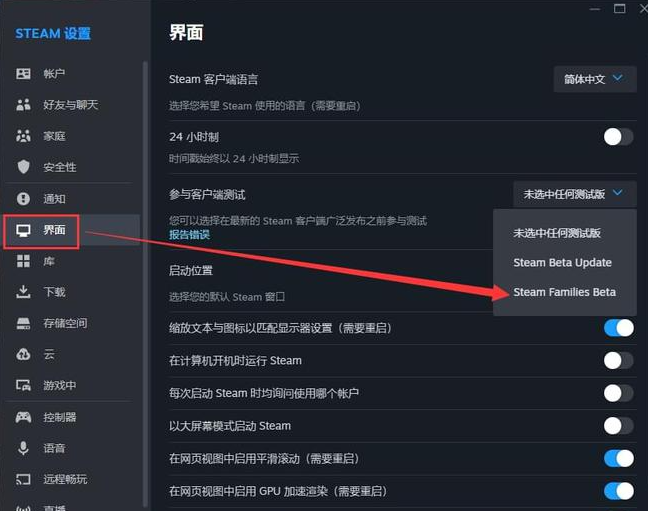Open the 下载 settings section
Screen dimensions: 648x511
pos(72,292)
